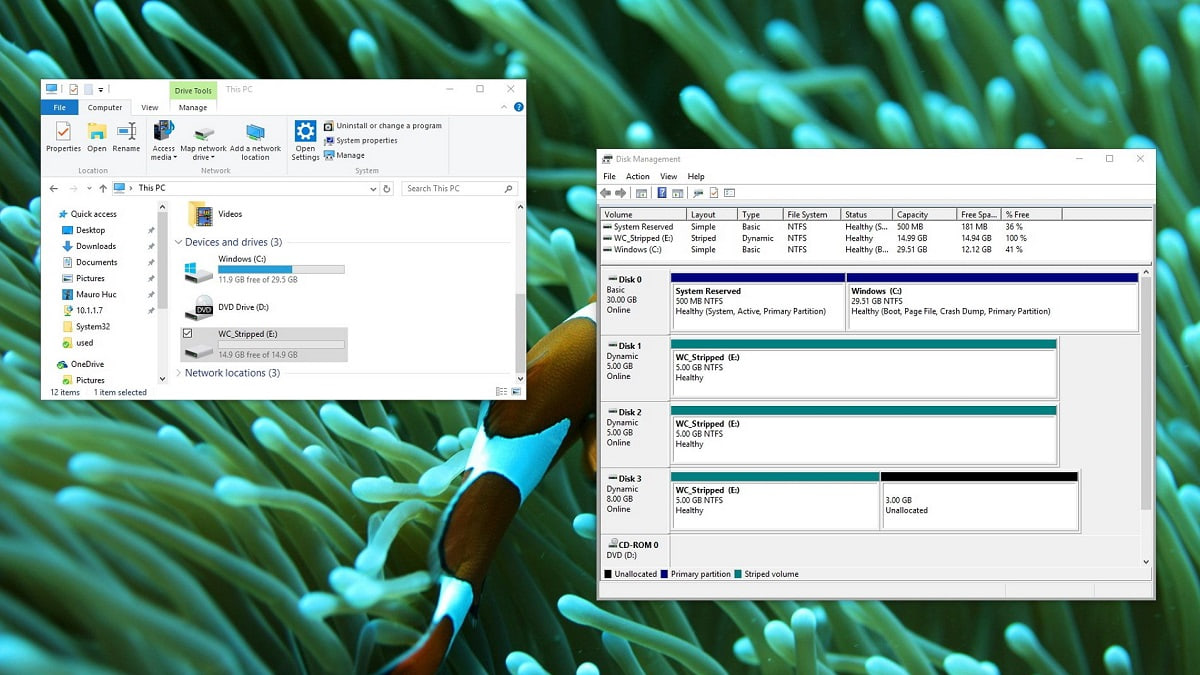
Task: Click the Up arrow in Explorer navigation
Action: pos(102,188)
